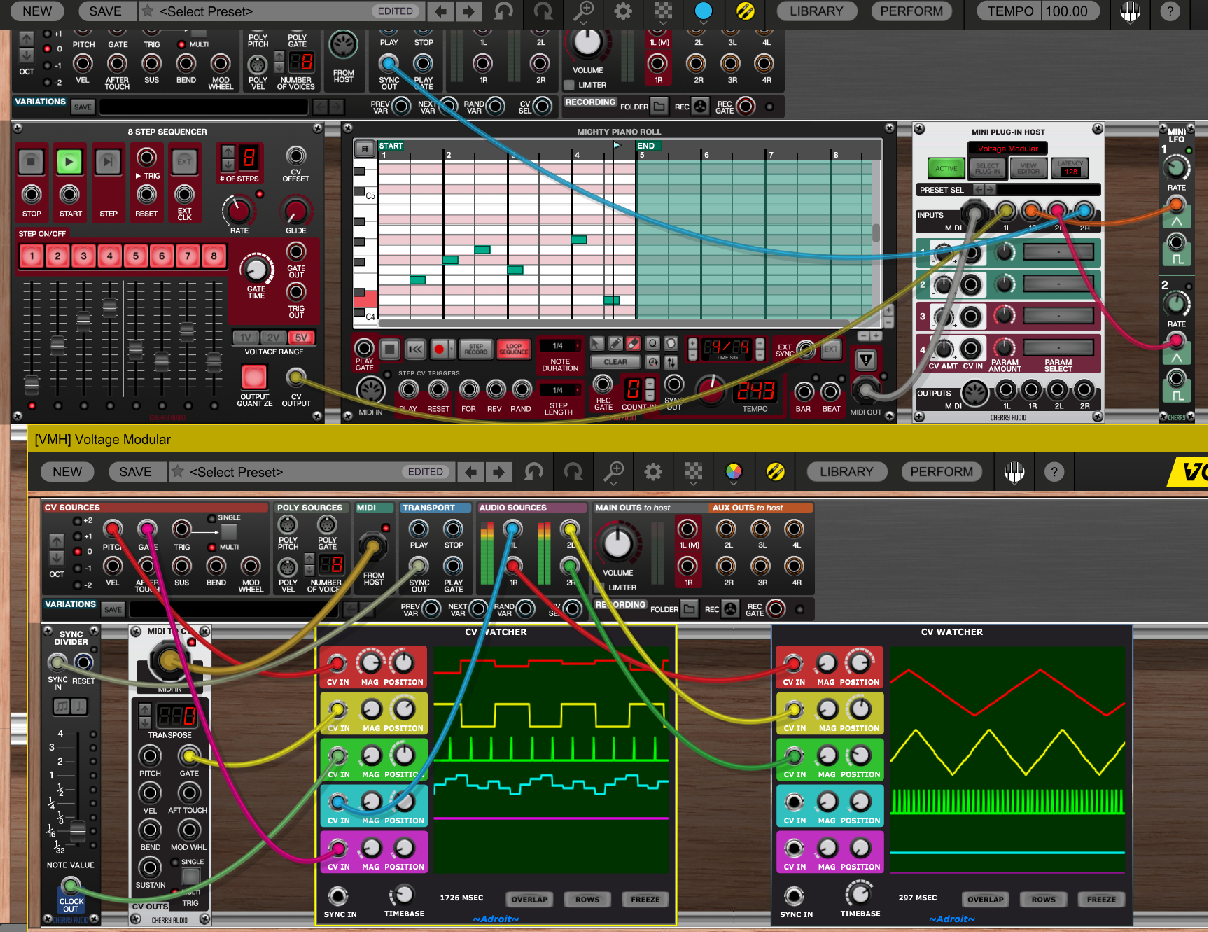1208x932 pixels.
Task: Click FREEZE on left CV Watcher
Action: [x=645, y=899]
